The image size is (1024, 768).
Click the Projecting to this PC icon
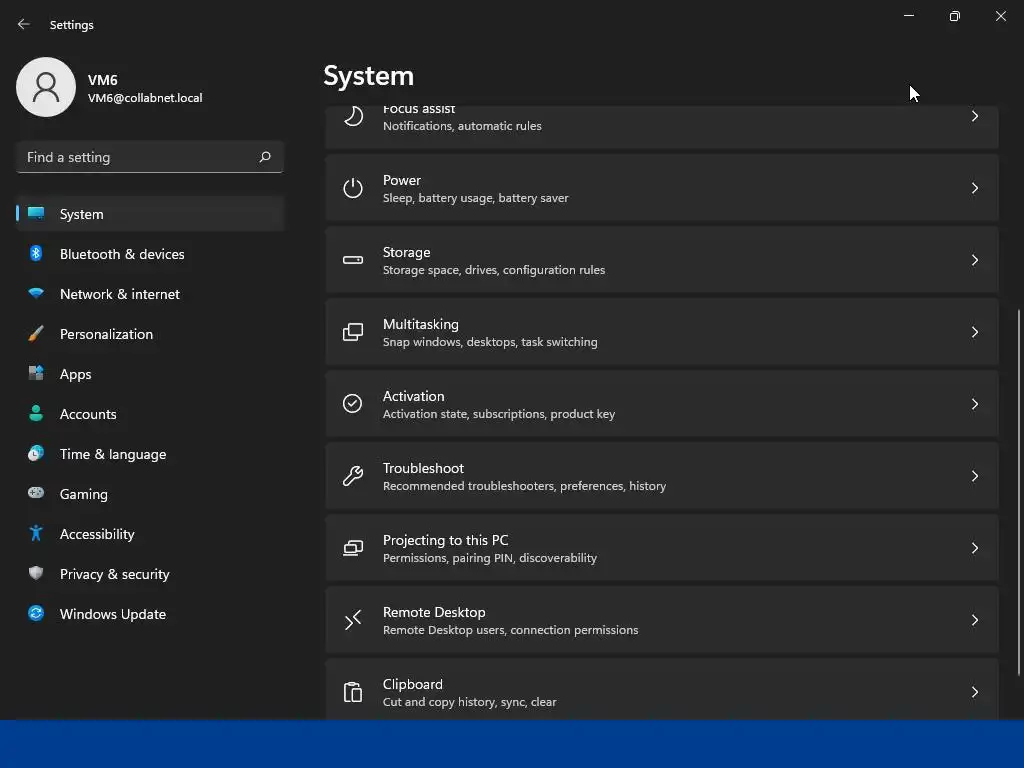(x=353, y=548)
